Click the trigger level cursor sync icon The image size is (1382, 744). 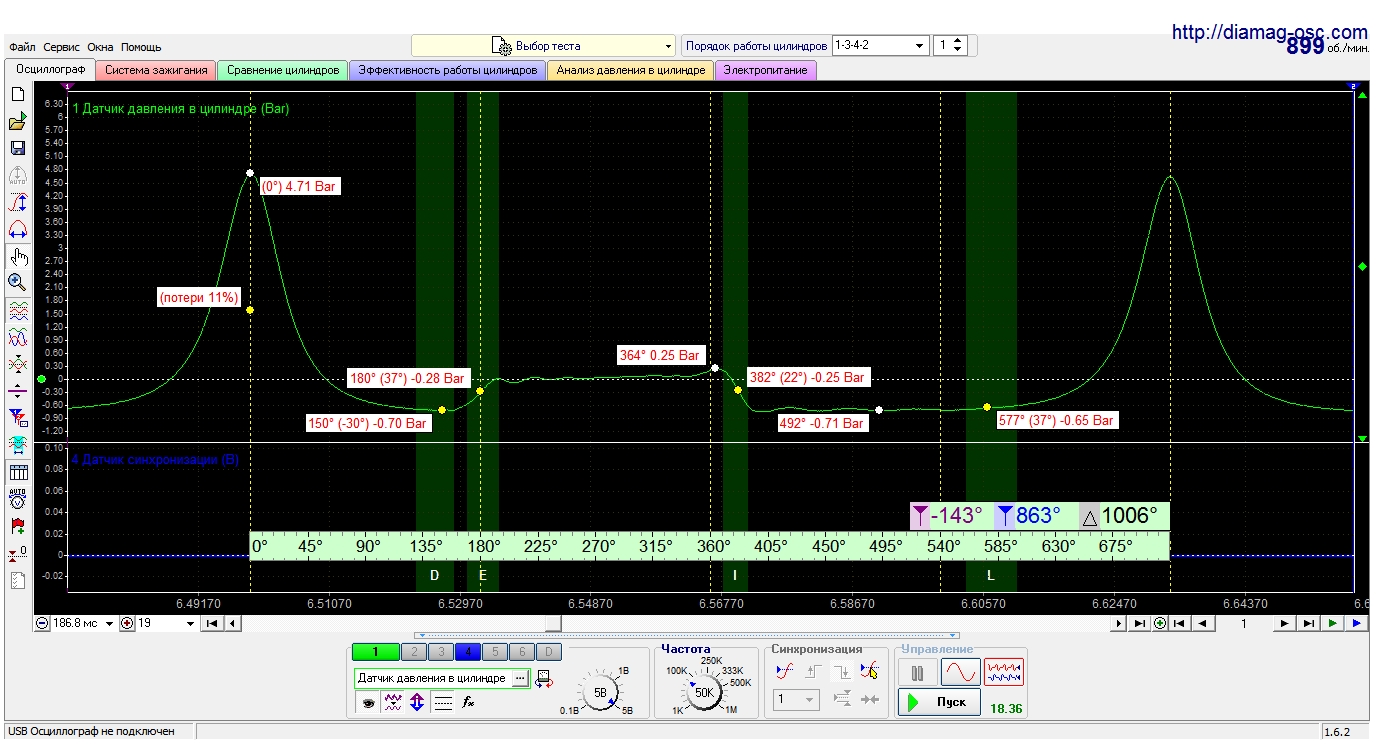tap(870, 671)
